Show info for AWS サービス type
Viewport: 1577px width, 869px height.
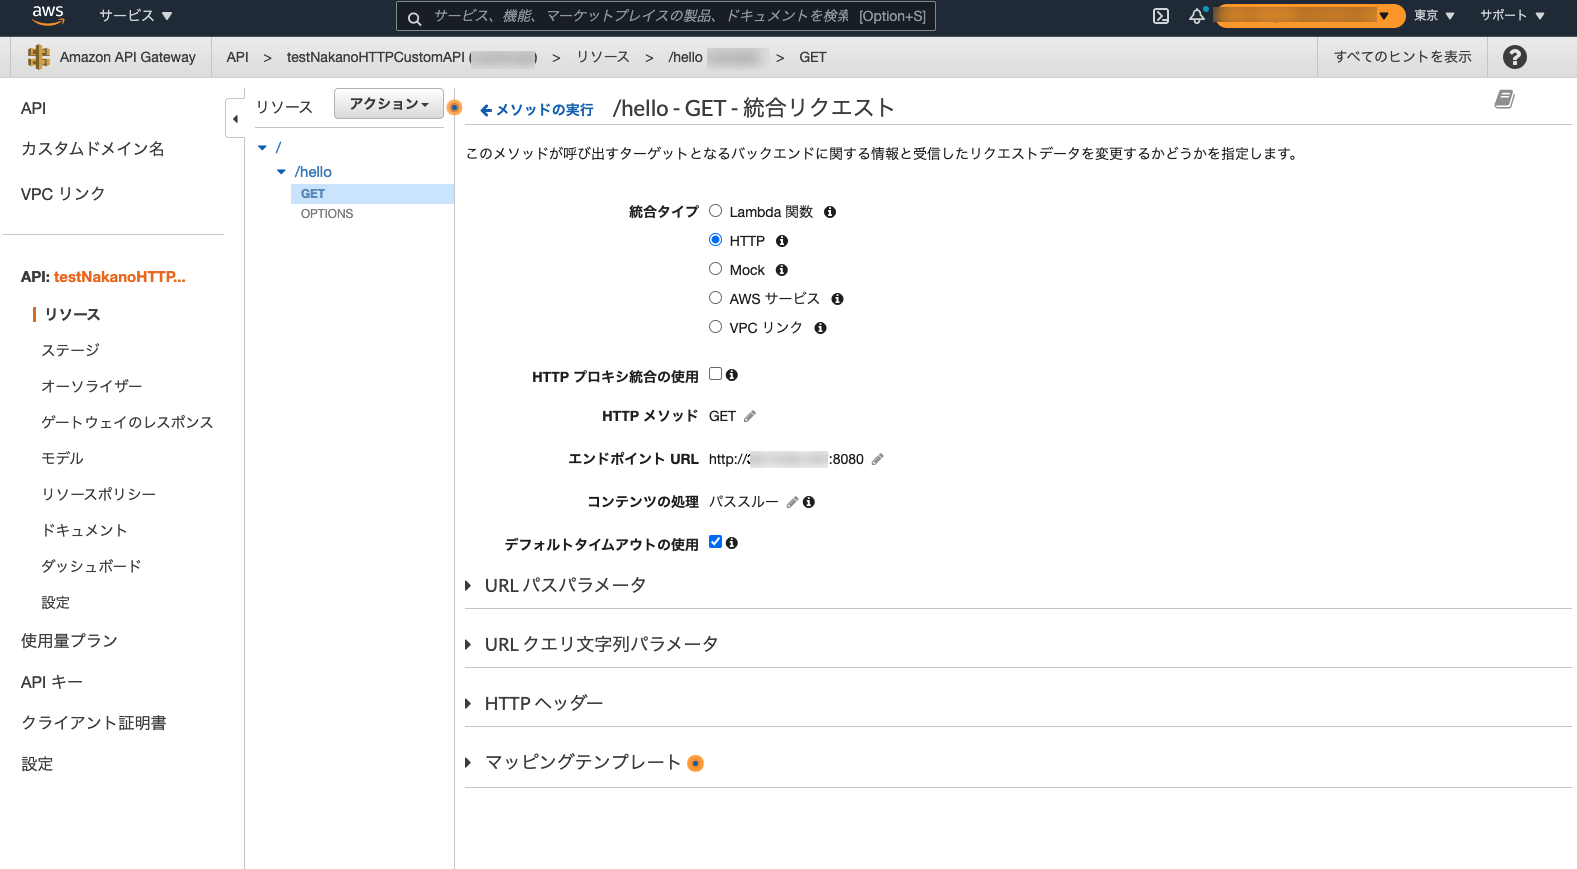837,299
